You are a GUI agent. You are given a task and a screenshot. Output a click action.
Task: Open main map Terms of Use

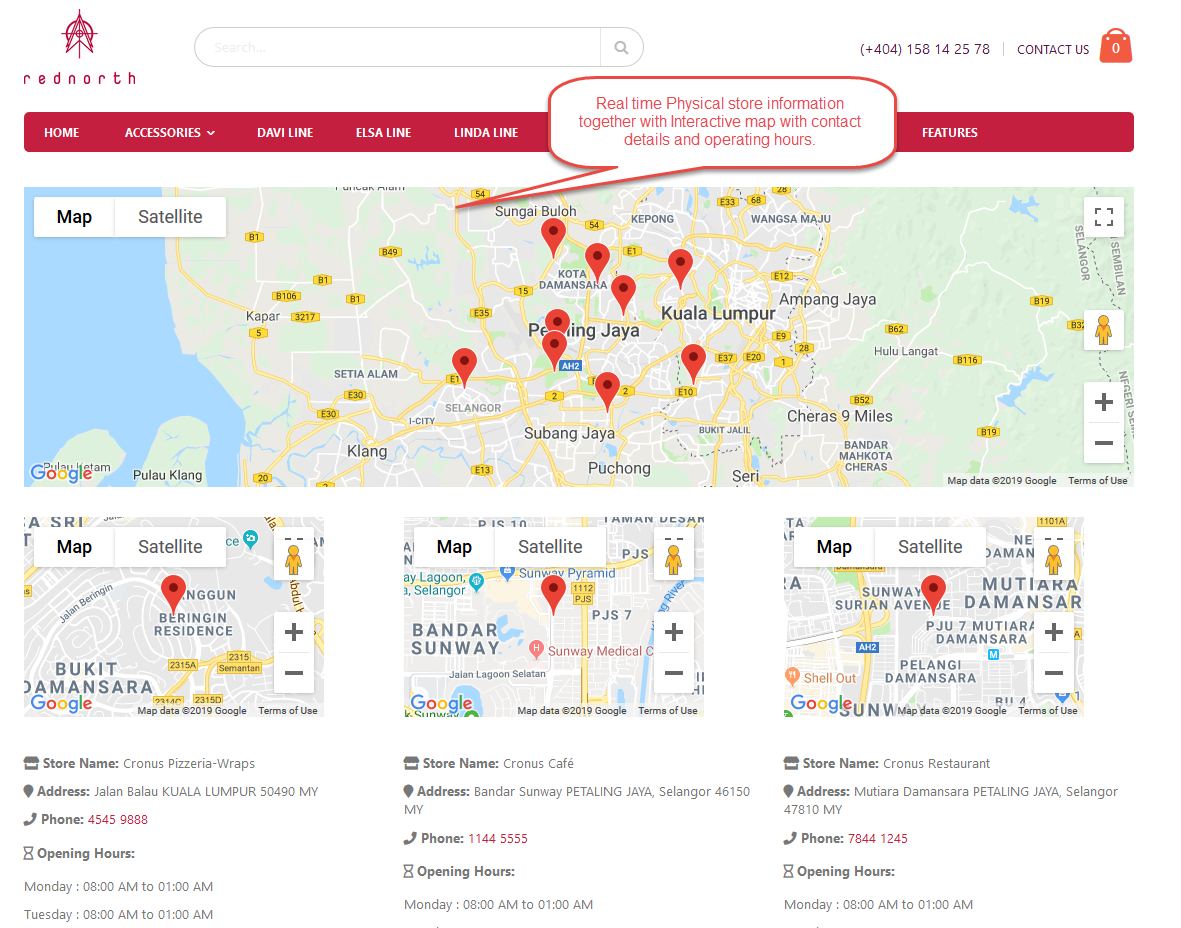pyautogui.click(x=1097, y=481)
